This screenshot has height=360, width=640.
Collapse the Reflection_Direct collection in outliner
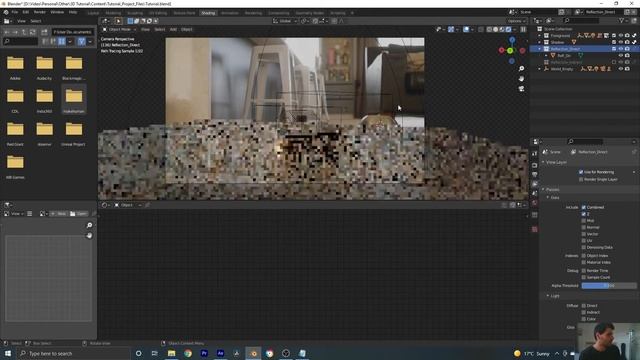pyautogui.click(x=540, y=49)
